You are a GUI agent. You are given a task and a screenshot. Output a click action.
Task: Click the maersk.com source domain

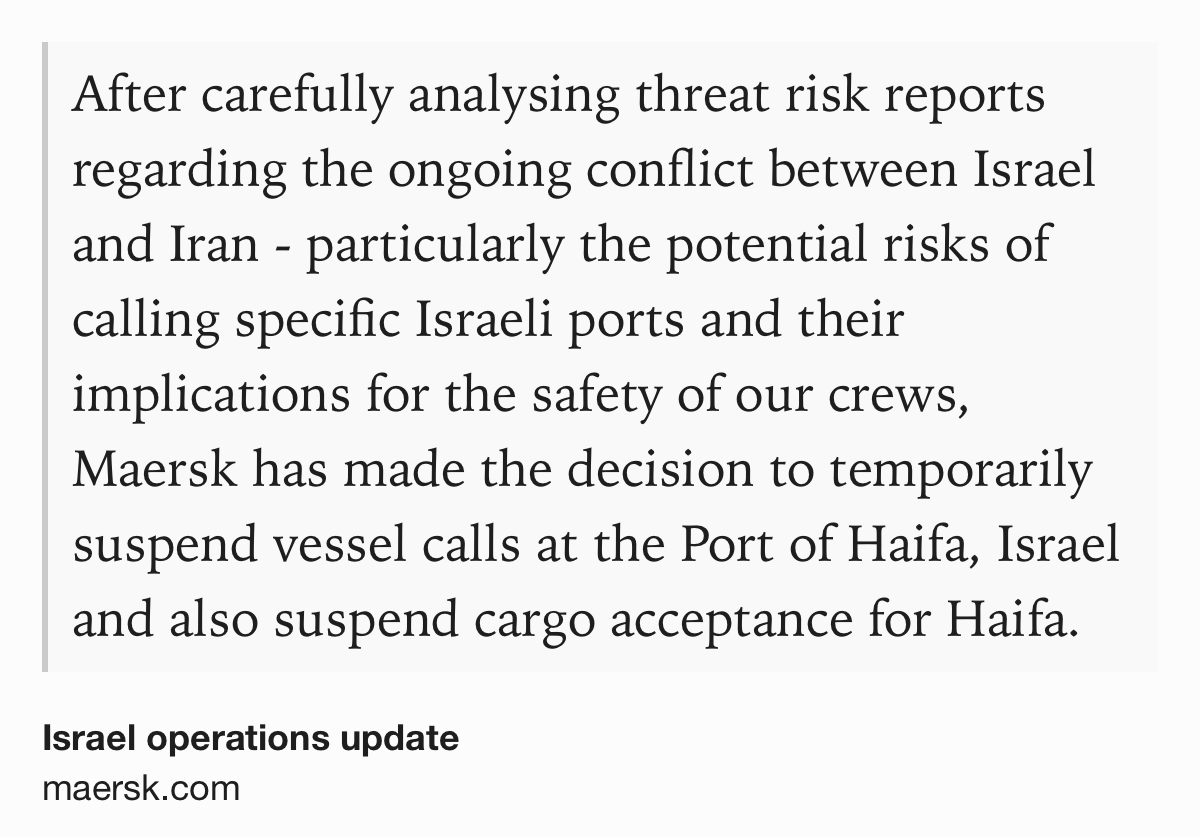click(x=141, y=788)
